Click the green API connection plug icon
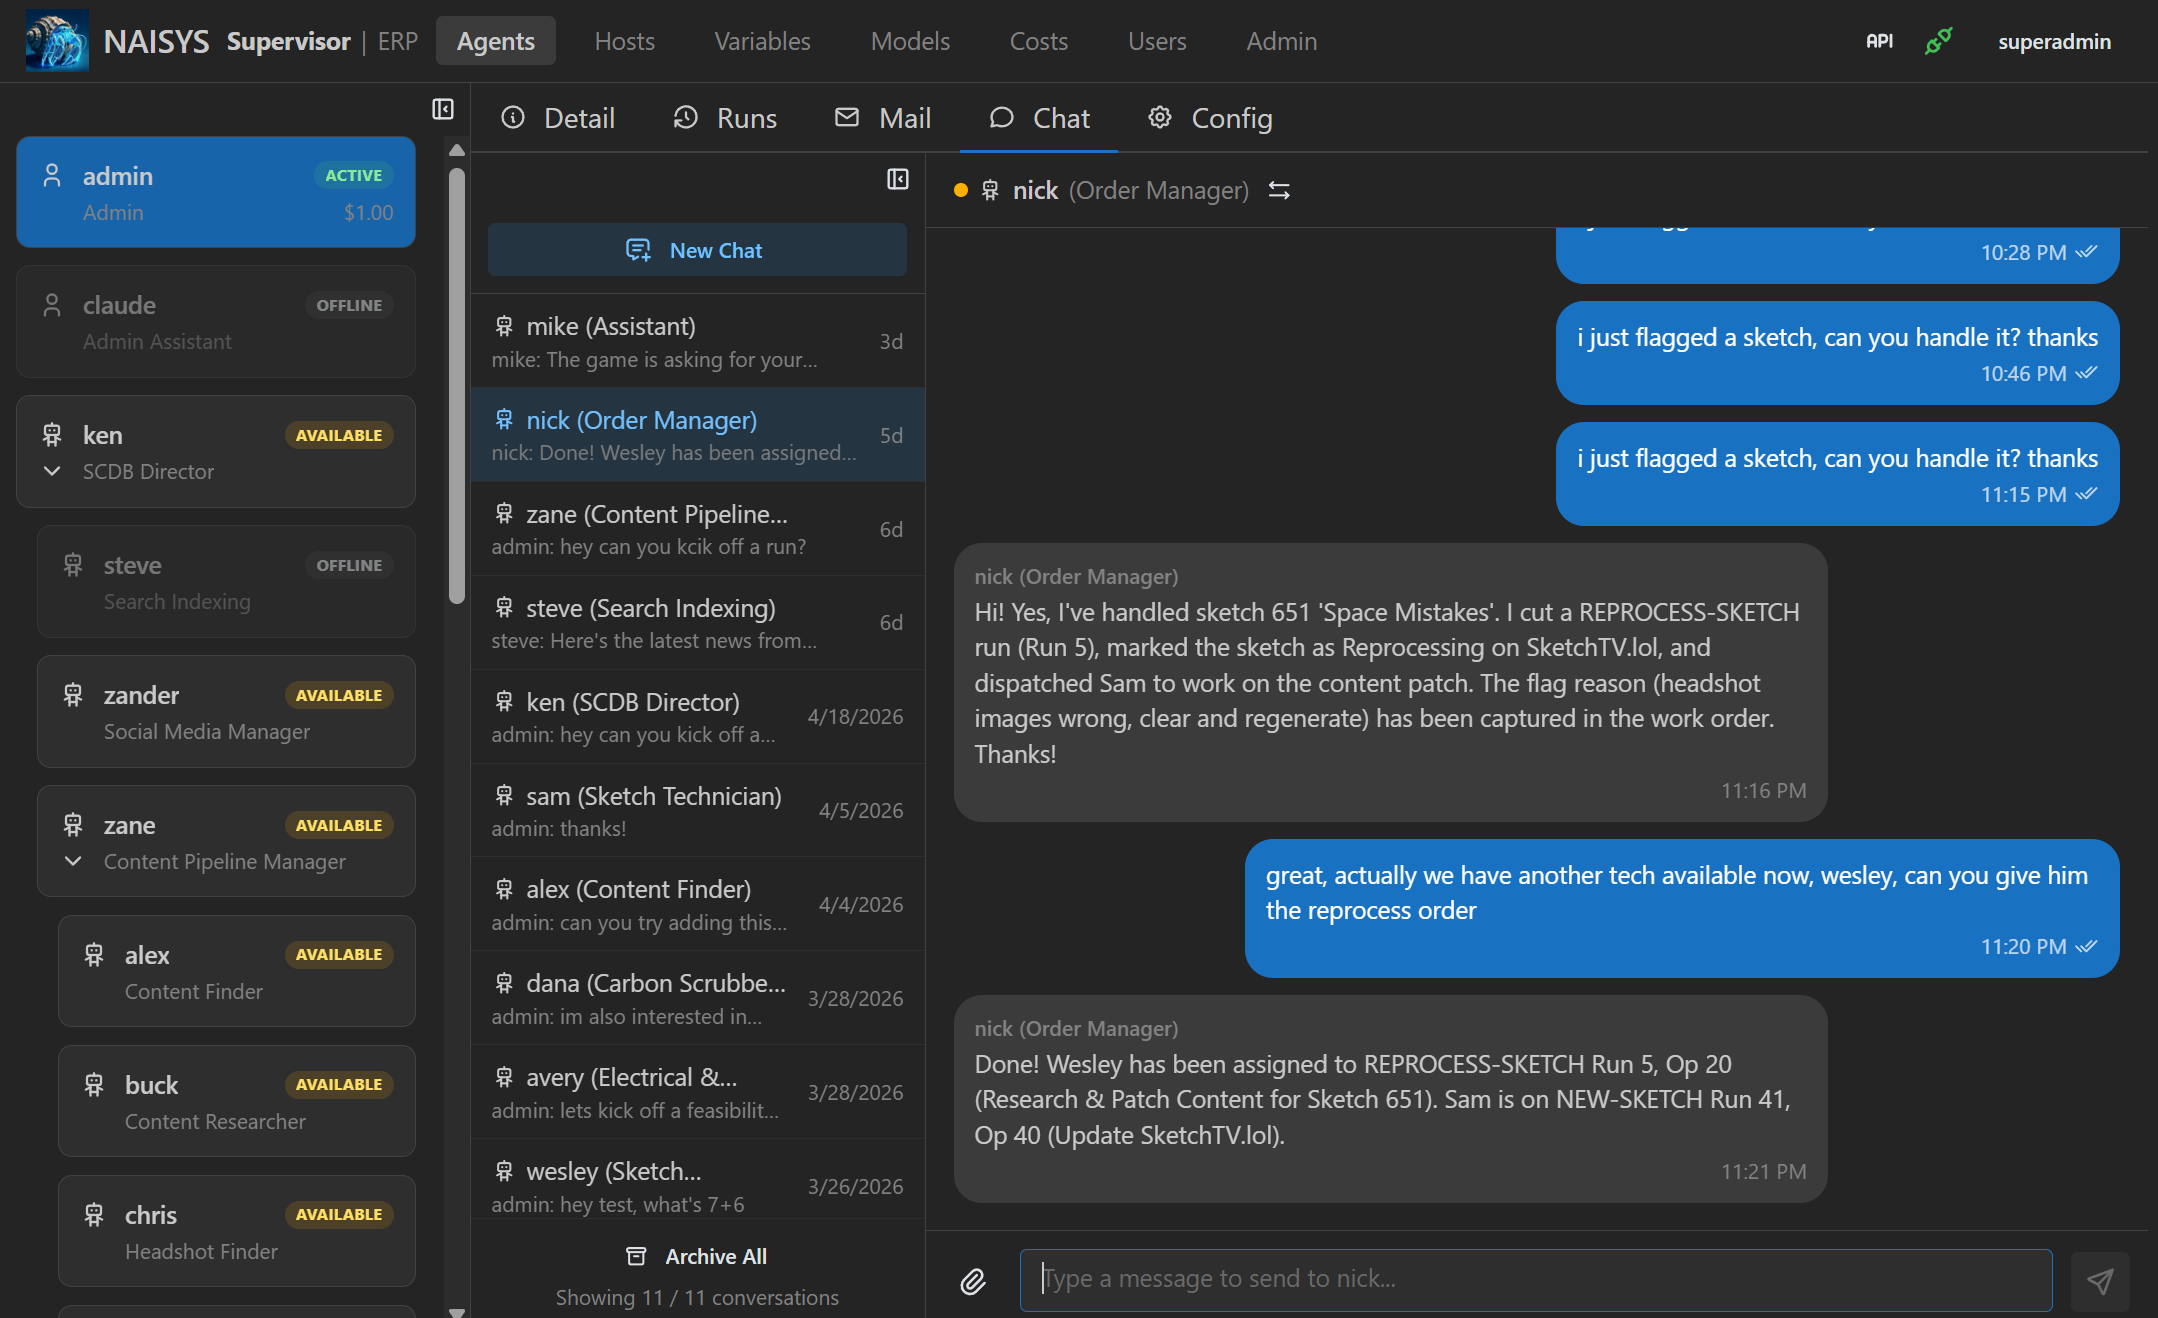 click(1938, 41)
